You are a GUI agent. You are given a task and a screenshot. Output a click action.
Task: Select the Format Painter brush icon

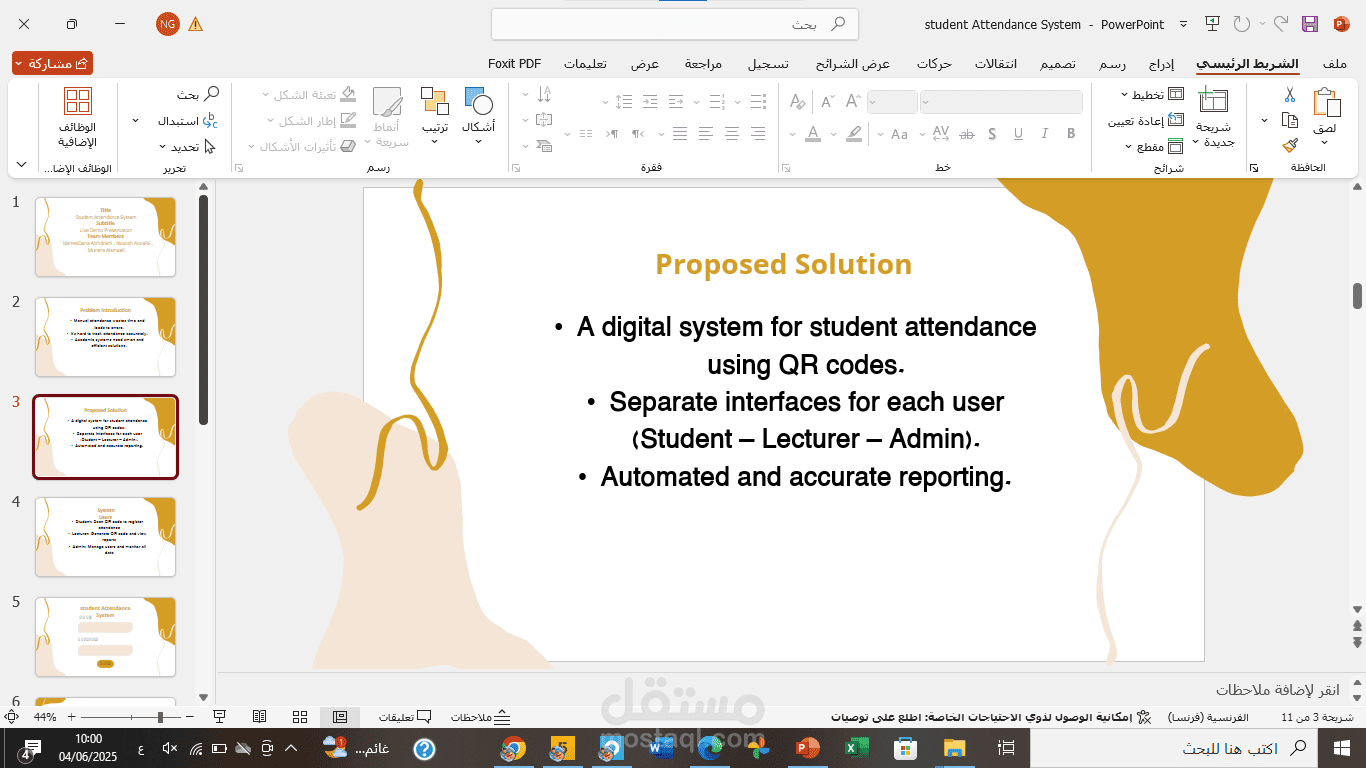(1290, 146)
